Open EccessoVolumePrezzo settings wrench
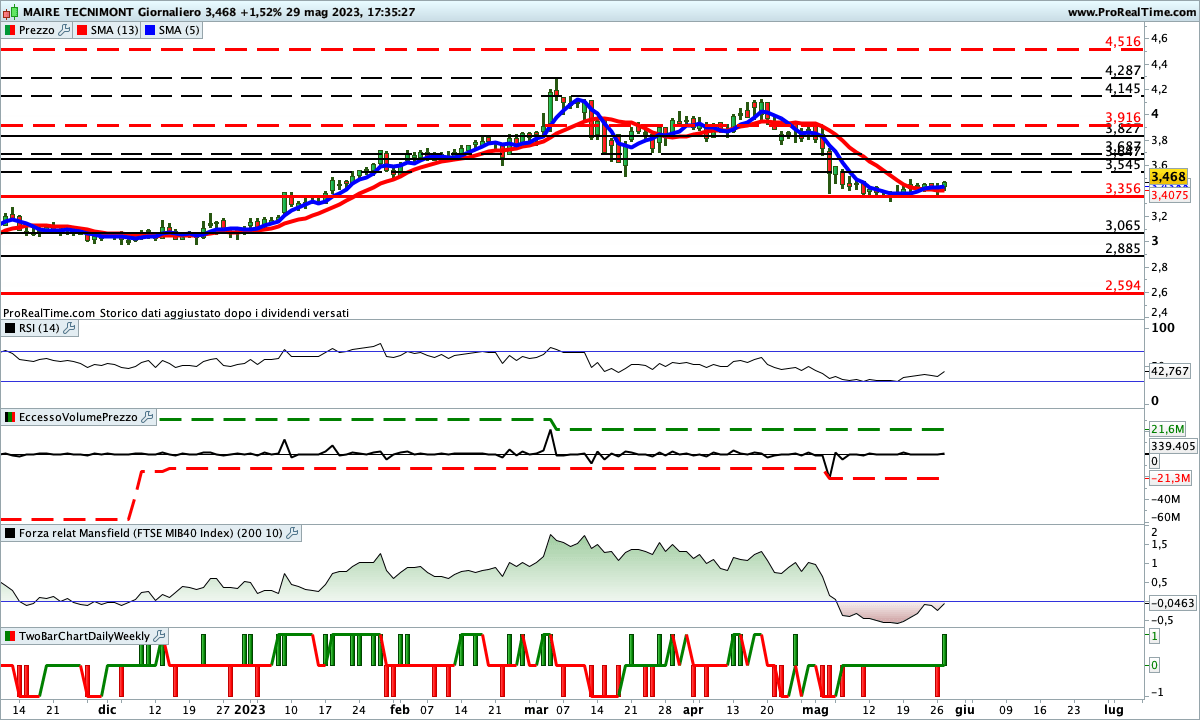This screenshot has height=720, width=1200. tap(148, 417)
